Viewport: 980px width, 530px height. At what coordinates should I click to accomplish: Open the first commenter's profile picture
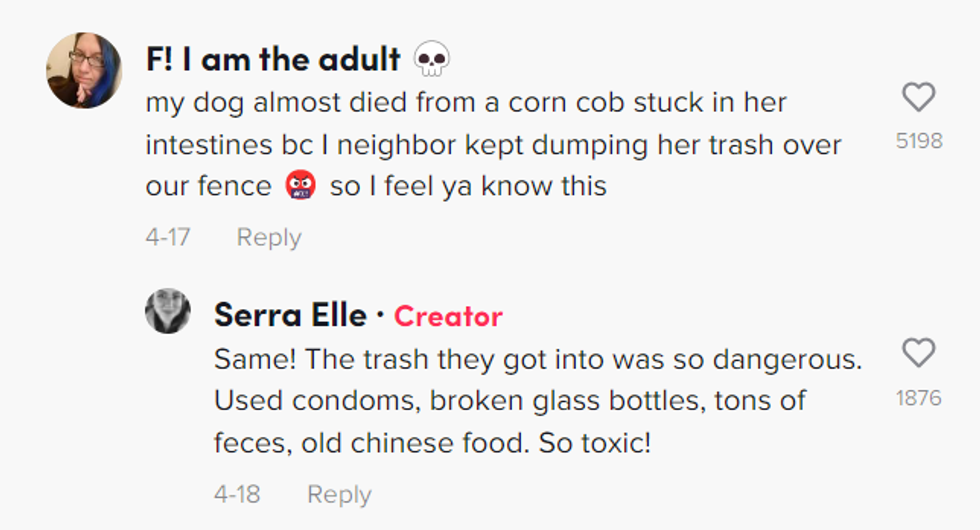tap(83, 70)
